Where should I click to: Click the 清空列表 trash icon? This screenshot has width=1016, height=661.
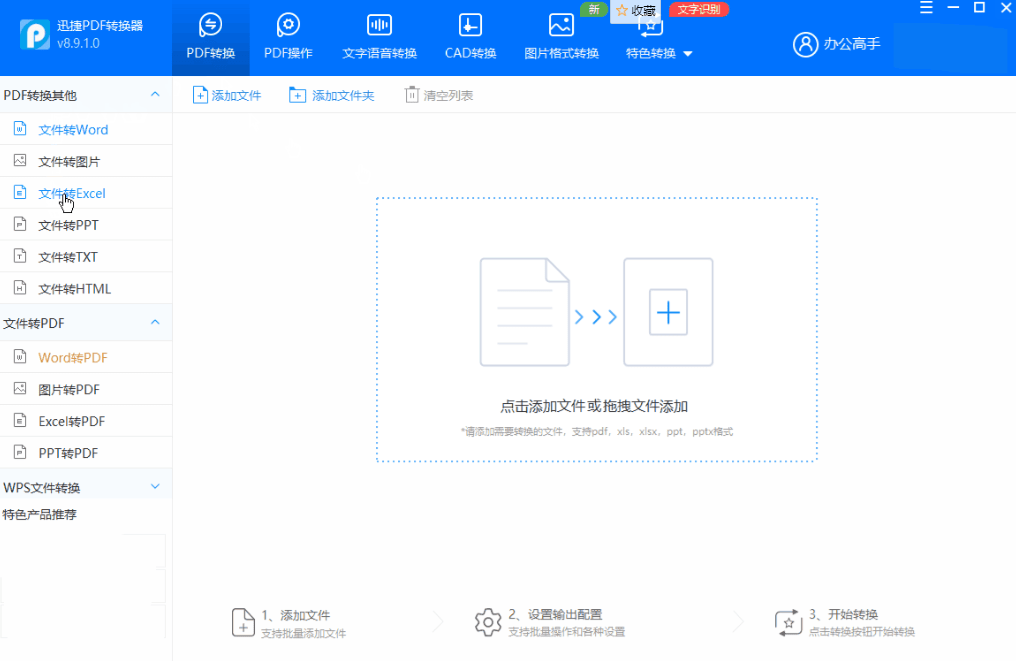[411, 95]
